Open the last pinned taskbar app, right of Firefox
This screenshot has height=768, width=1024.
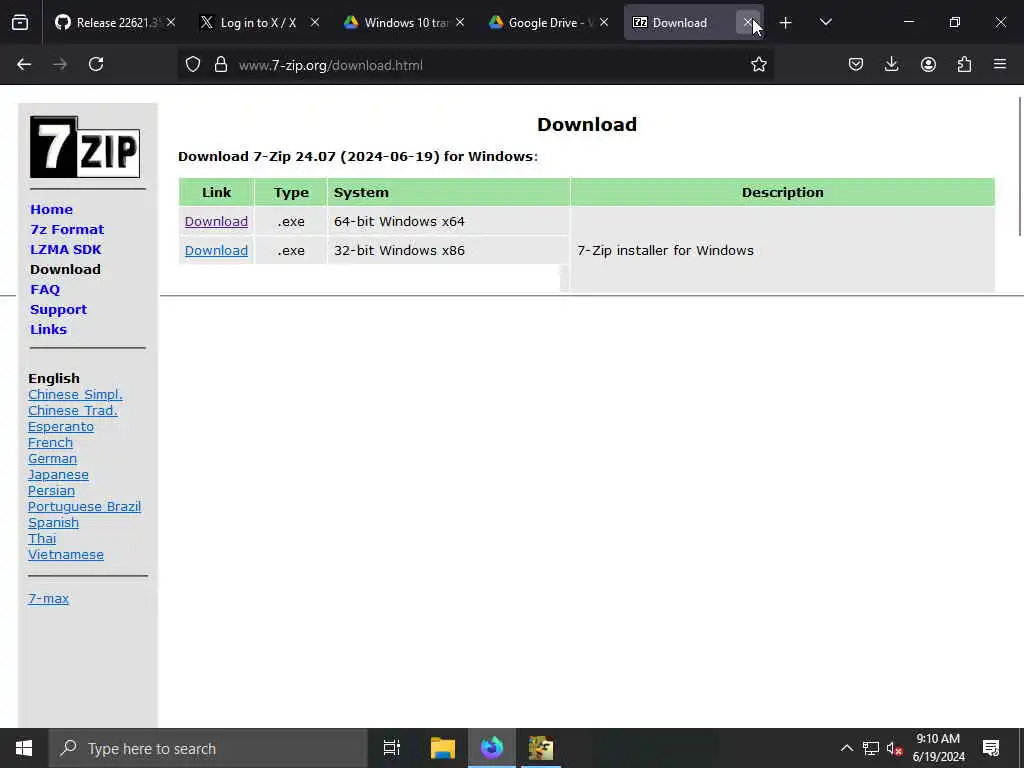[541, 748]
